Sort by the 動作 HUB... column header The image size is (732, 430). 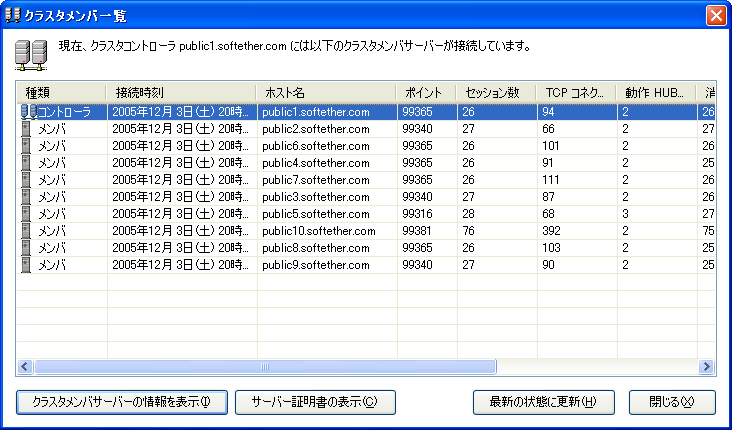coord(656,93)
